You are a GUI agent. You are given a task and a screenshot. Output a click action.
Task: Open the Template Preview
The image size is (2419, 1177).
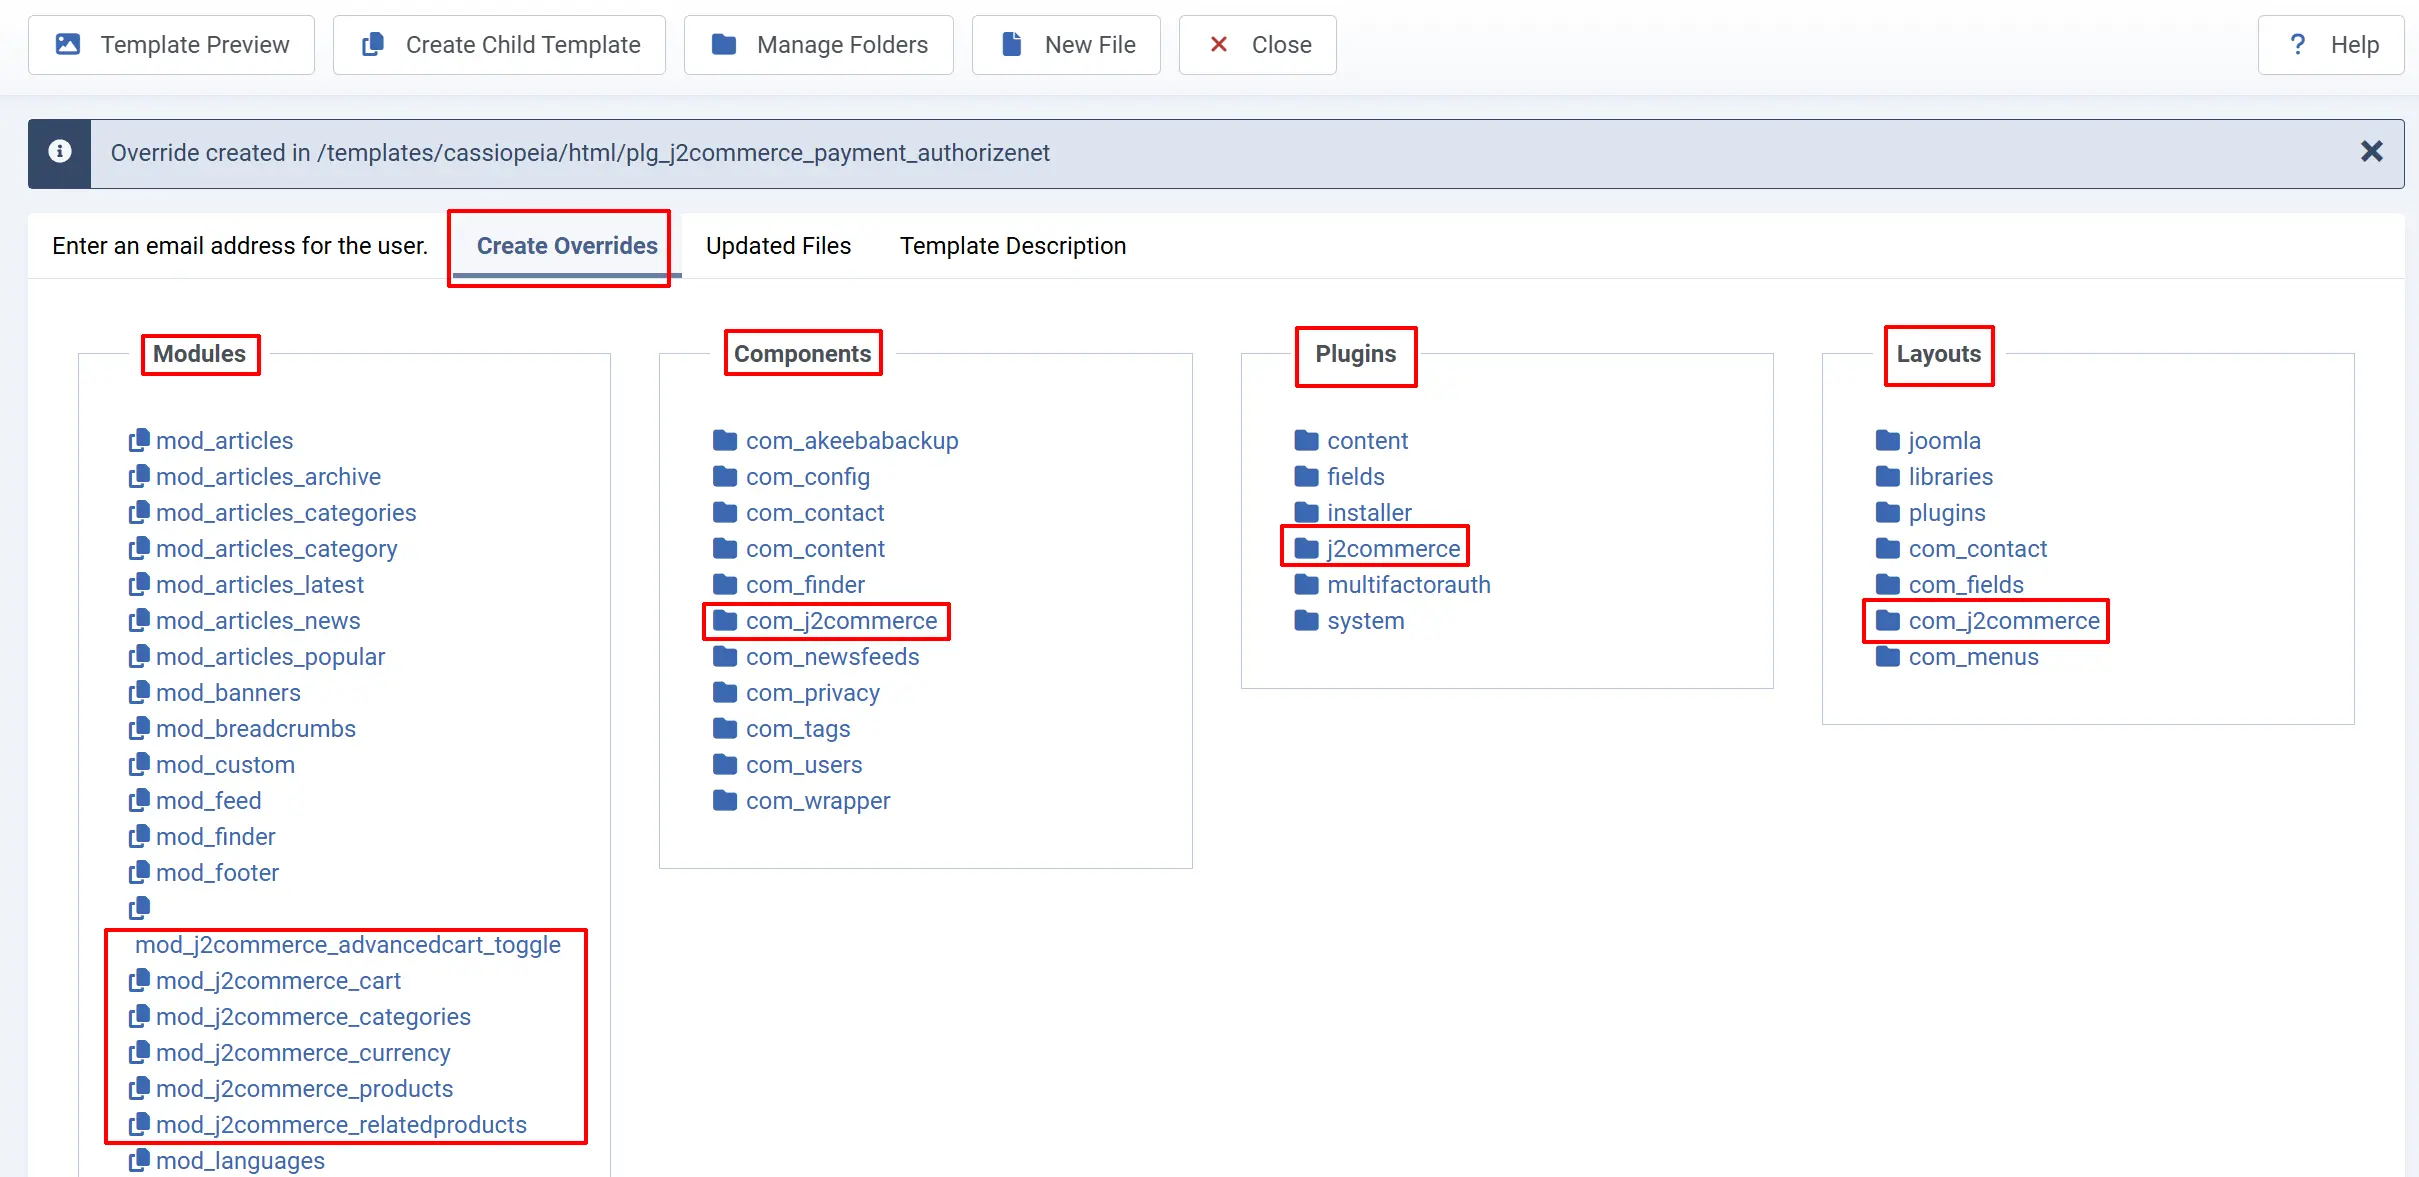tap(171, 44)
